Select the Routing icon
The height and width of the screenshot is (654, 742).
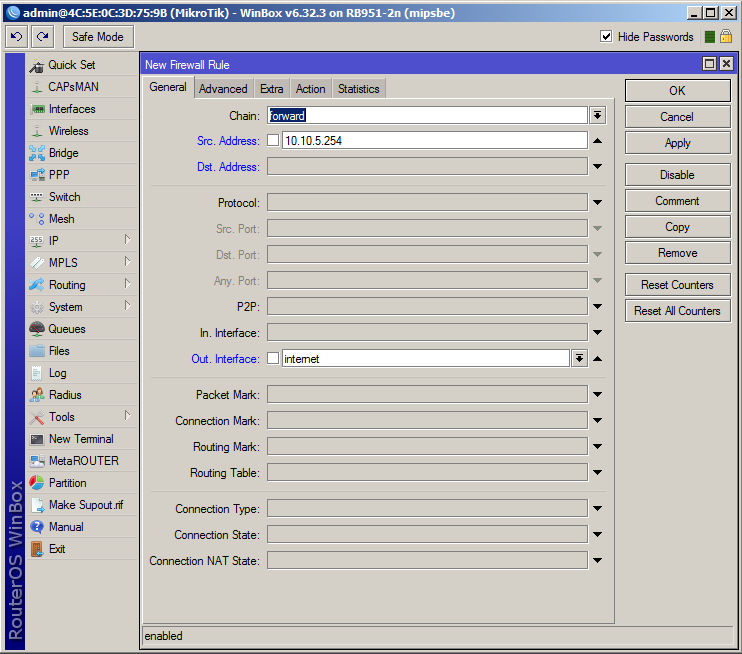coord(36,285)
